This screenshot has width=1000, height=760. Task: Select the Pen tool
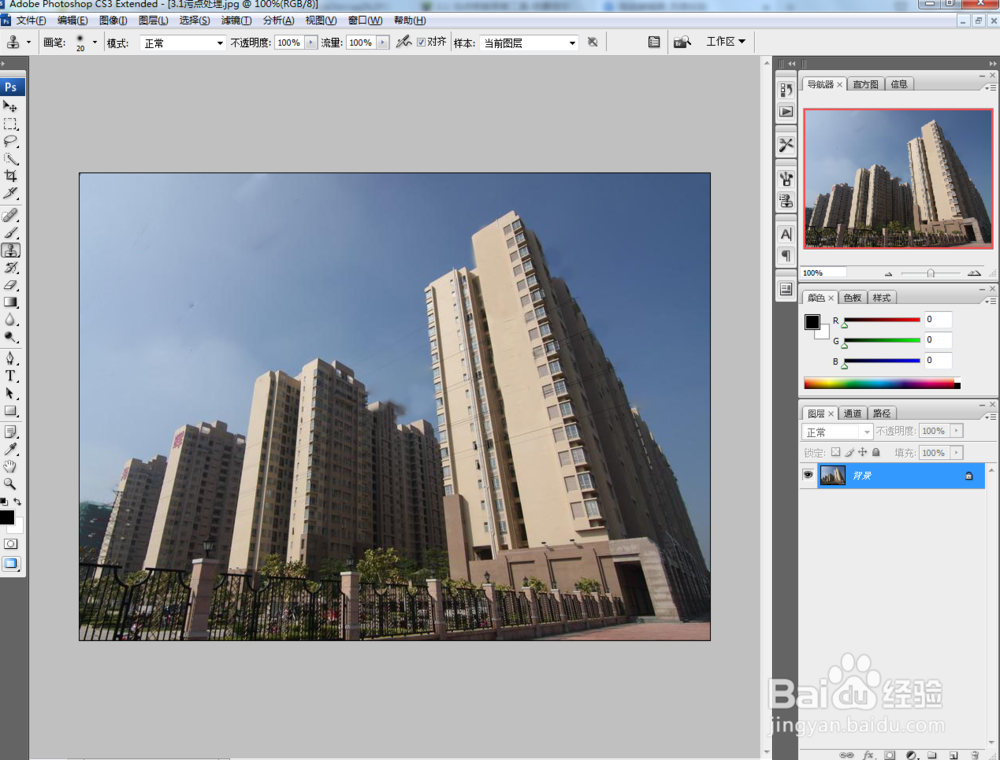point(10,359)
